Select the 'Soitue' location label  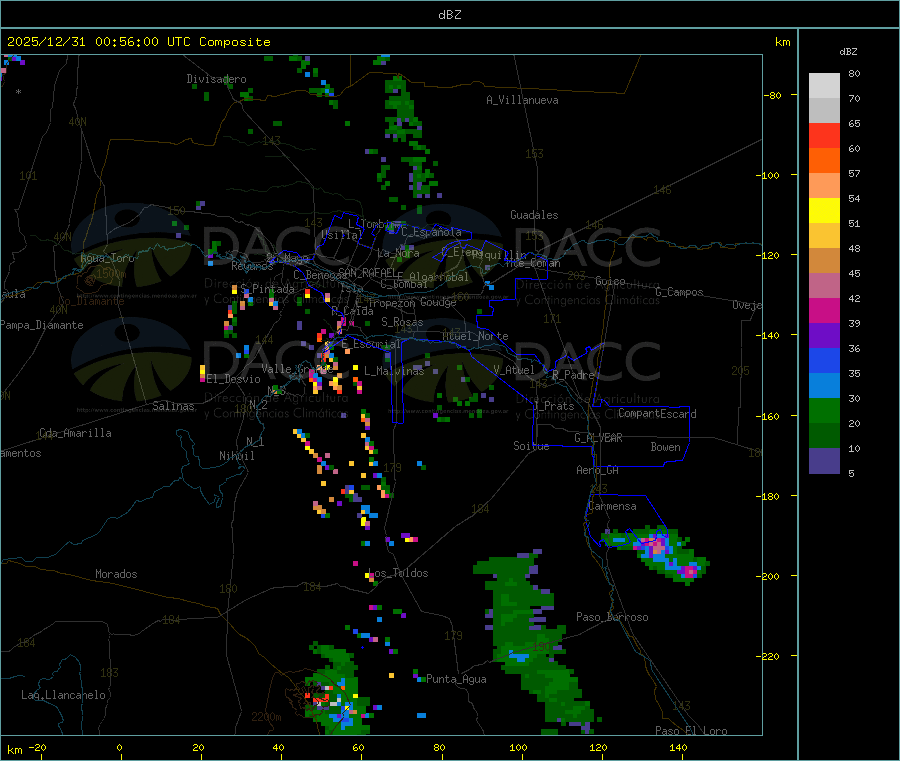coord(531,446)
